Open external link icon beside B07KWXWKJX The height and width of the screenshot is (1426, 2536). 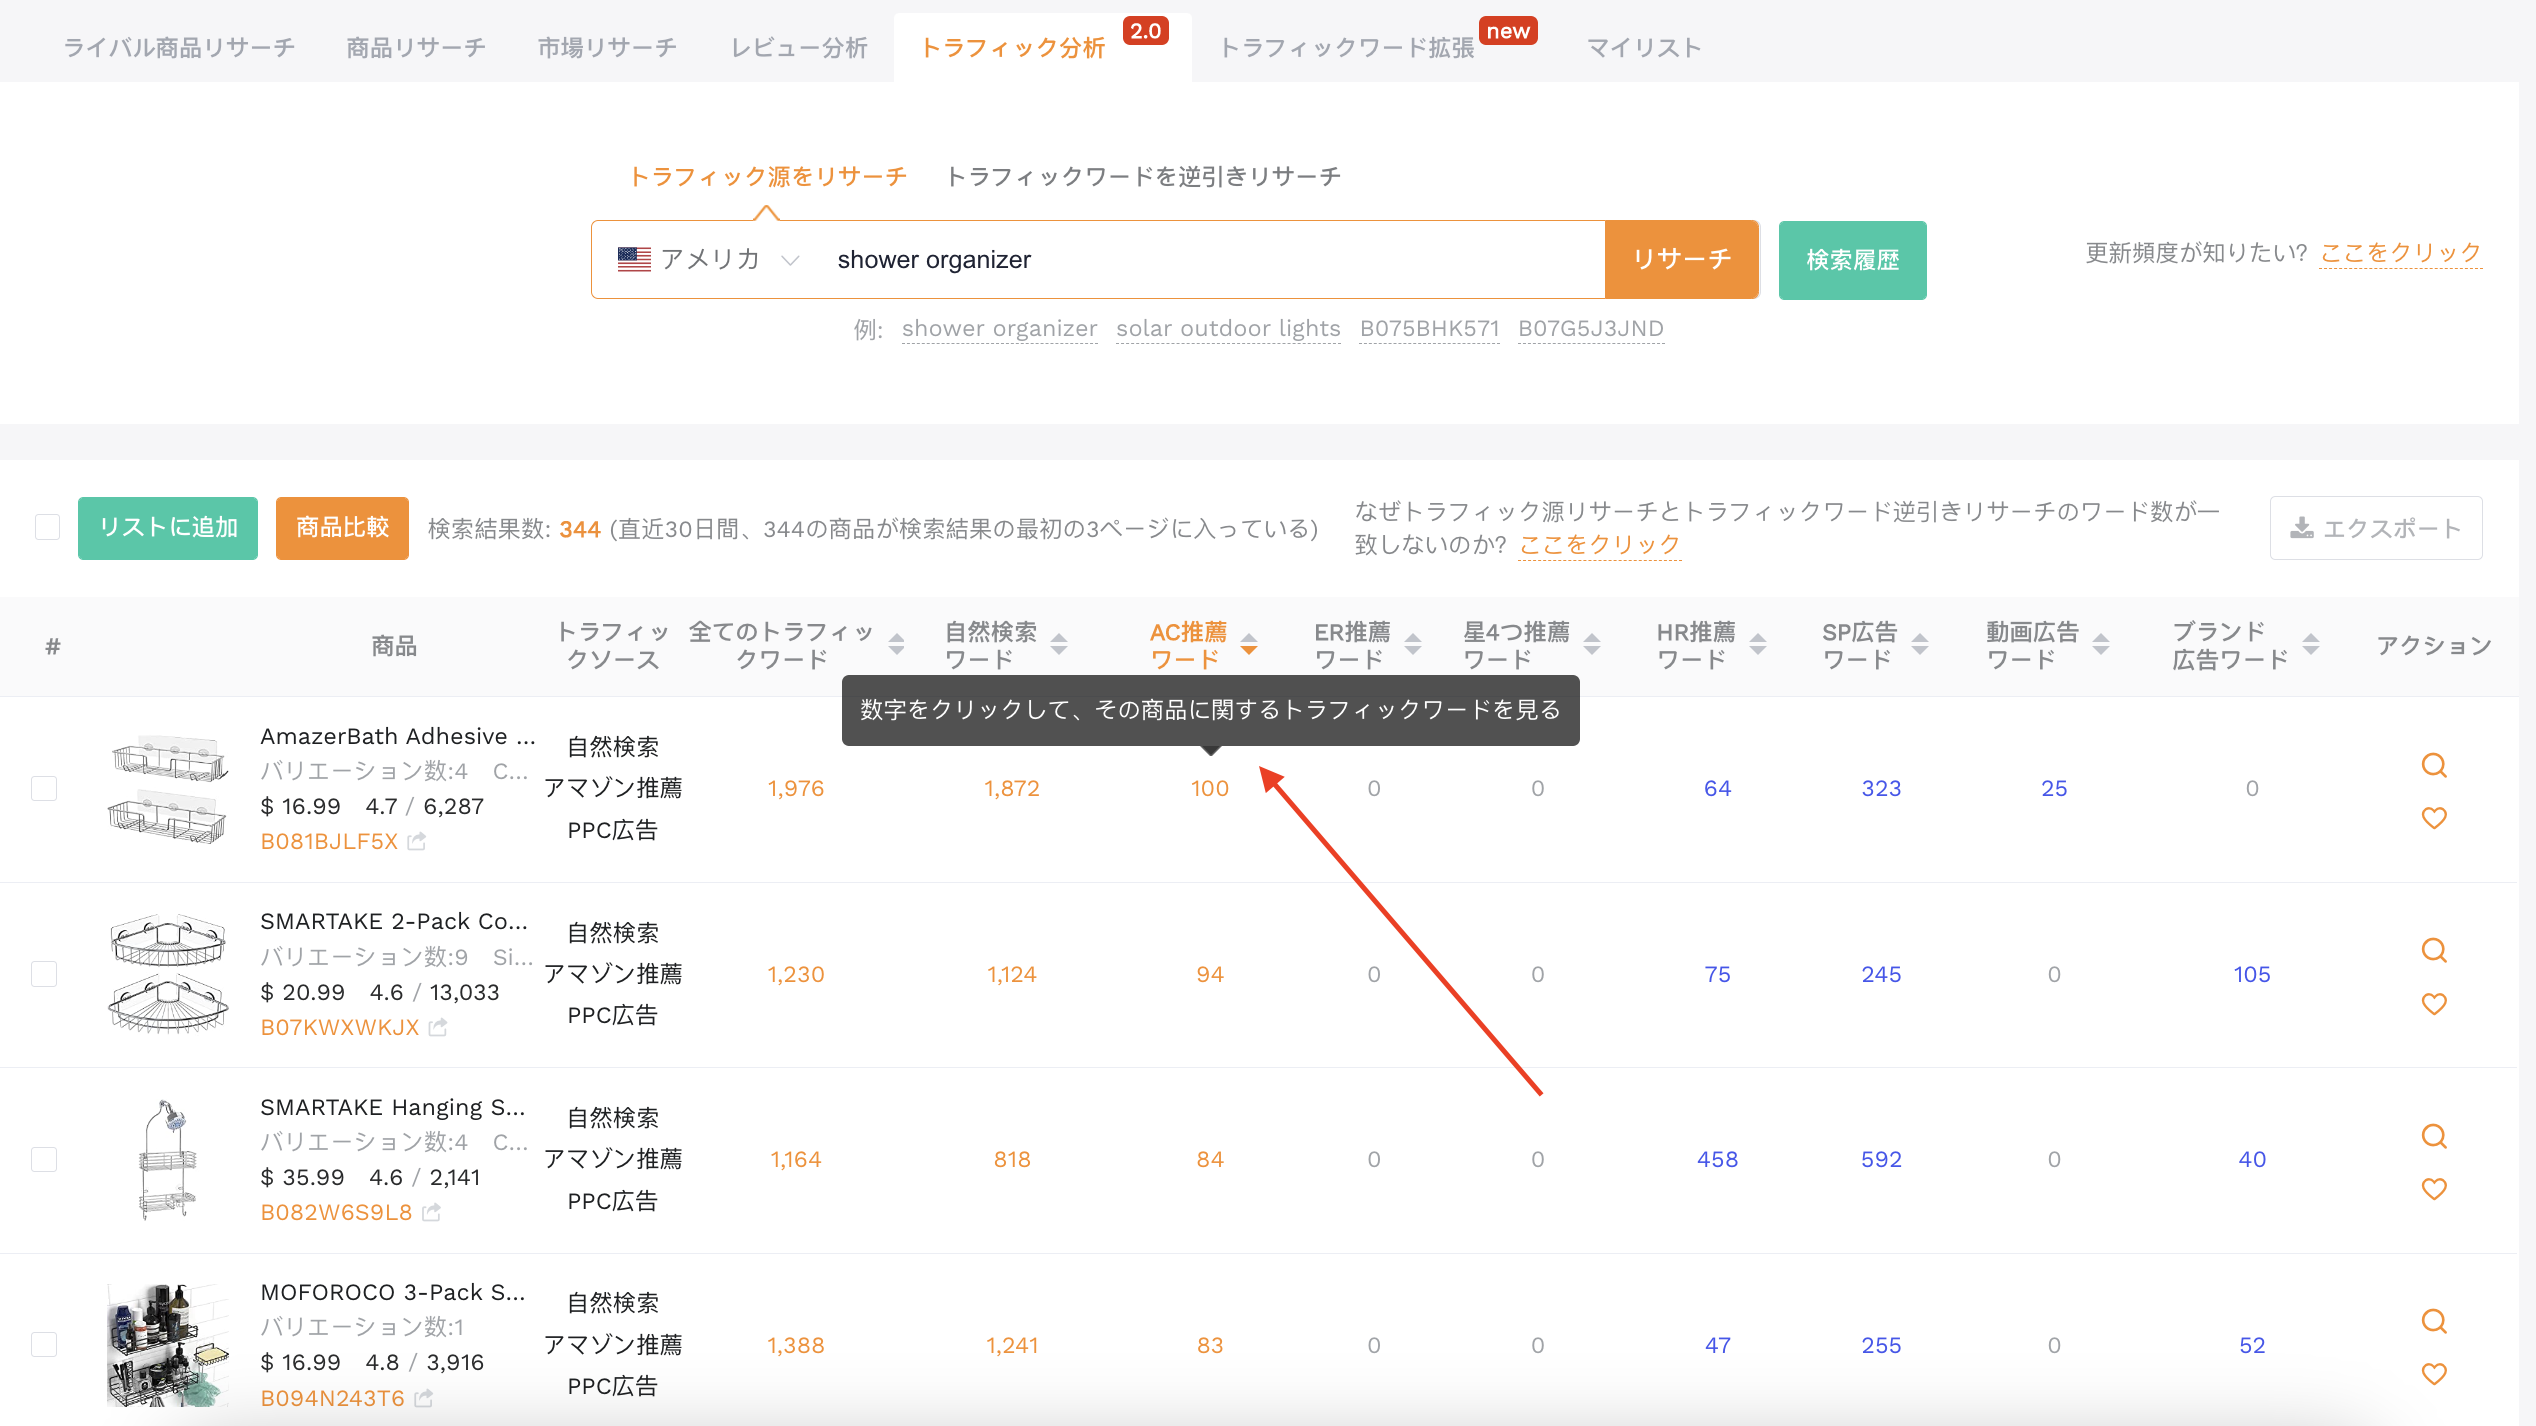coord(438,1027)
